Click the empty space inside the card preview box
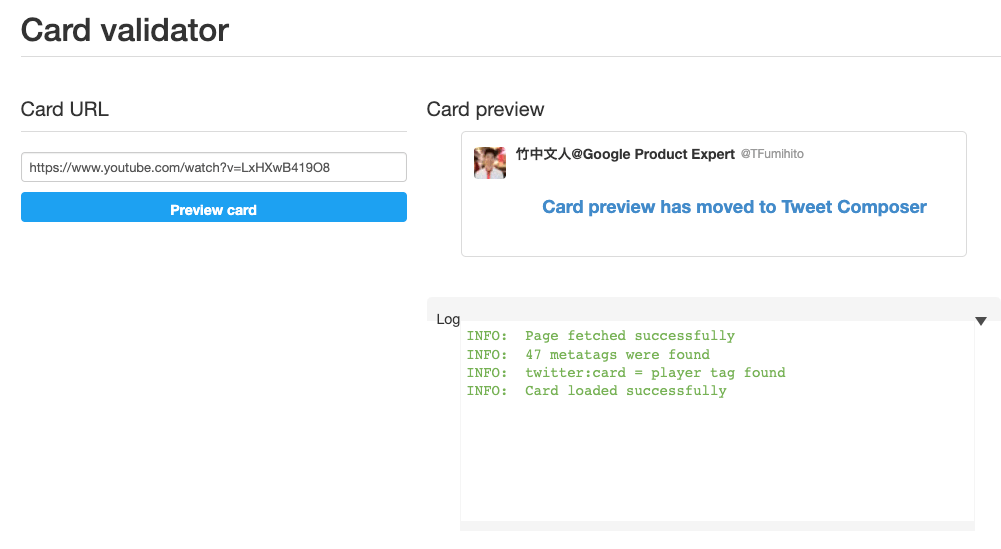The width and height of the screenshot is (1001, 549). pyautogui.click(x=714, y=237)
